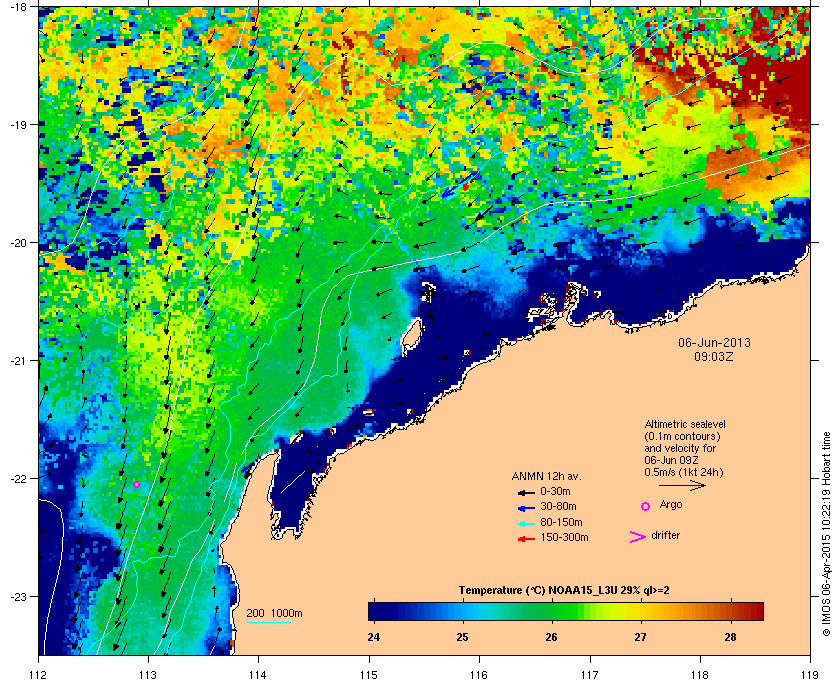The image size is (840, 680).
Task: Click the '150-300m' legend label
Action: [564, 538]
